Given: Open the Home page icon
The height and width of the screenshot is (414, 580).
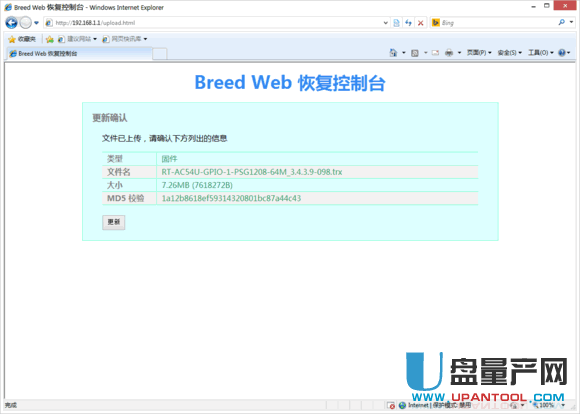Looking at the screenshot, I should 393,53.
